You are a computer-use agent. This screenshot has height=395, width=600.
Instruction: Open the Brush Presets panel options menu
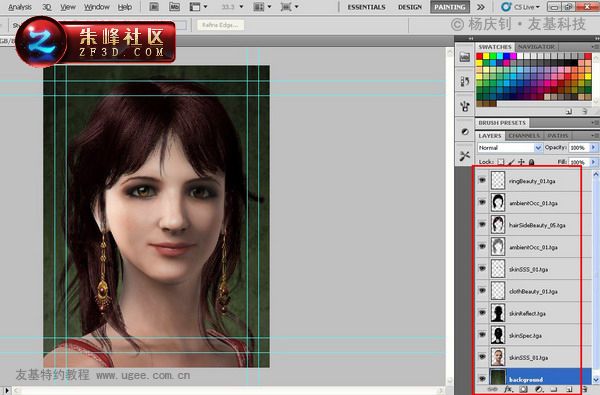(595, 123)
